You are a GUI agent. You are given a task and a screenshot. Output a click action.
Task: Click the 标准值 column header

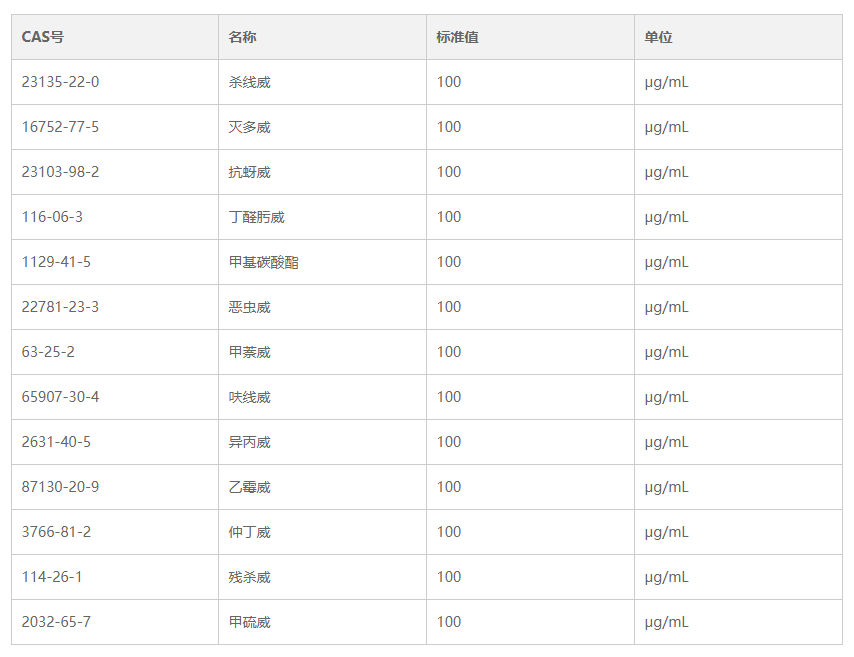click(457, 37)
